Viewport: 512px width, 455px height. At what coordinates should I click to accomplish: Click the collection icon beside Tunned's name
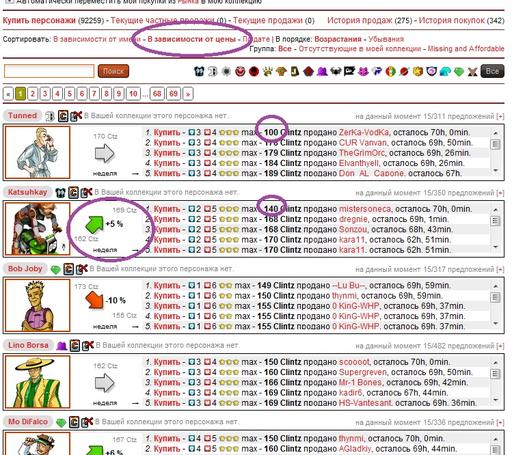coord(63,116)
